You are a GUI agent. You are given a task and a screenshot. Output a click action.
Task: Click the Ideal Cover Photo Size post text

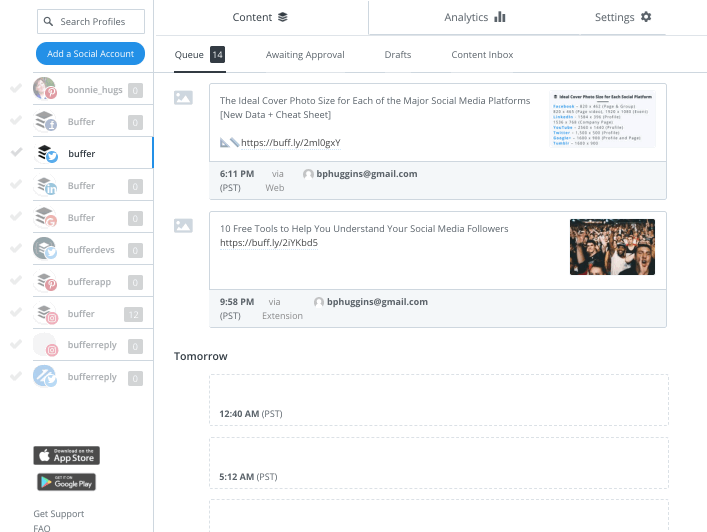(x=375, y=107)
